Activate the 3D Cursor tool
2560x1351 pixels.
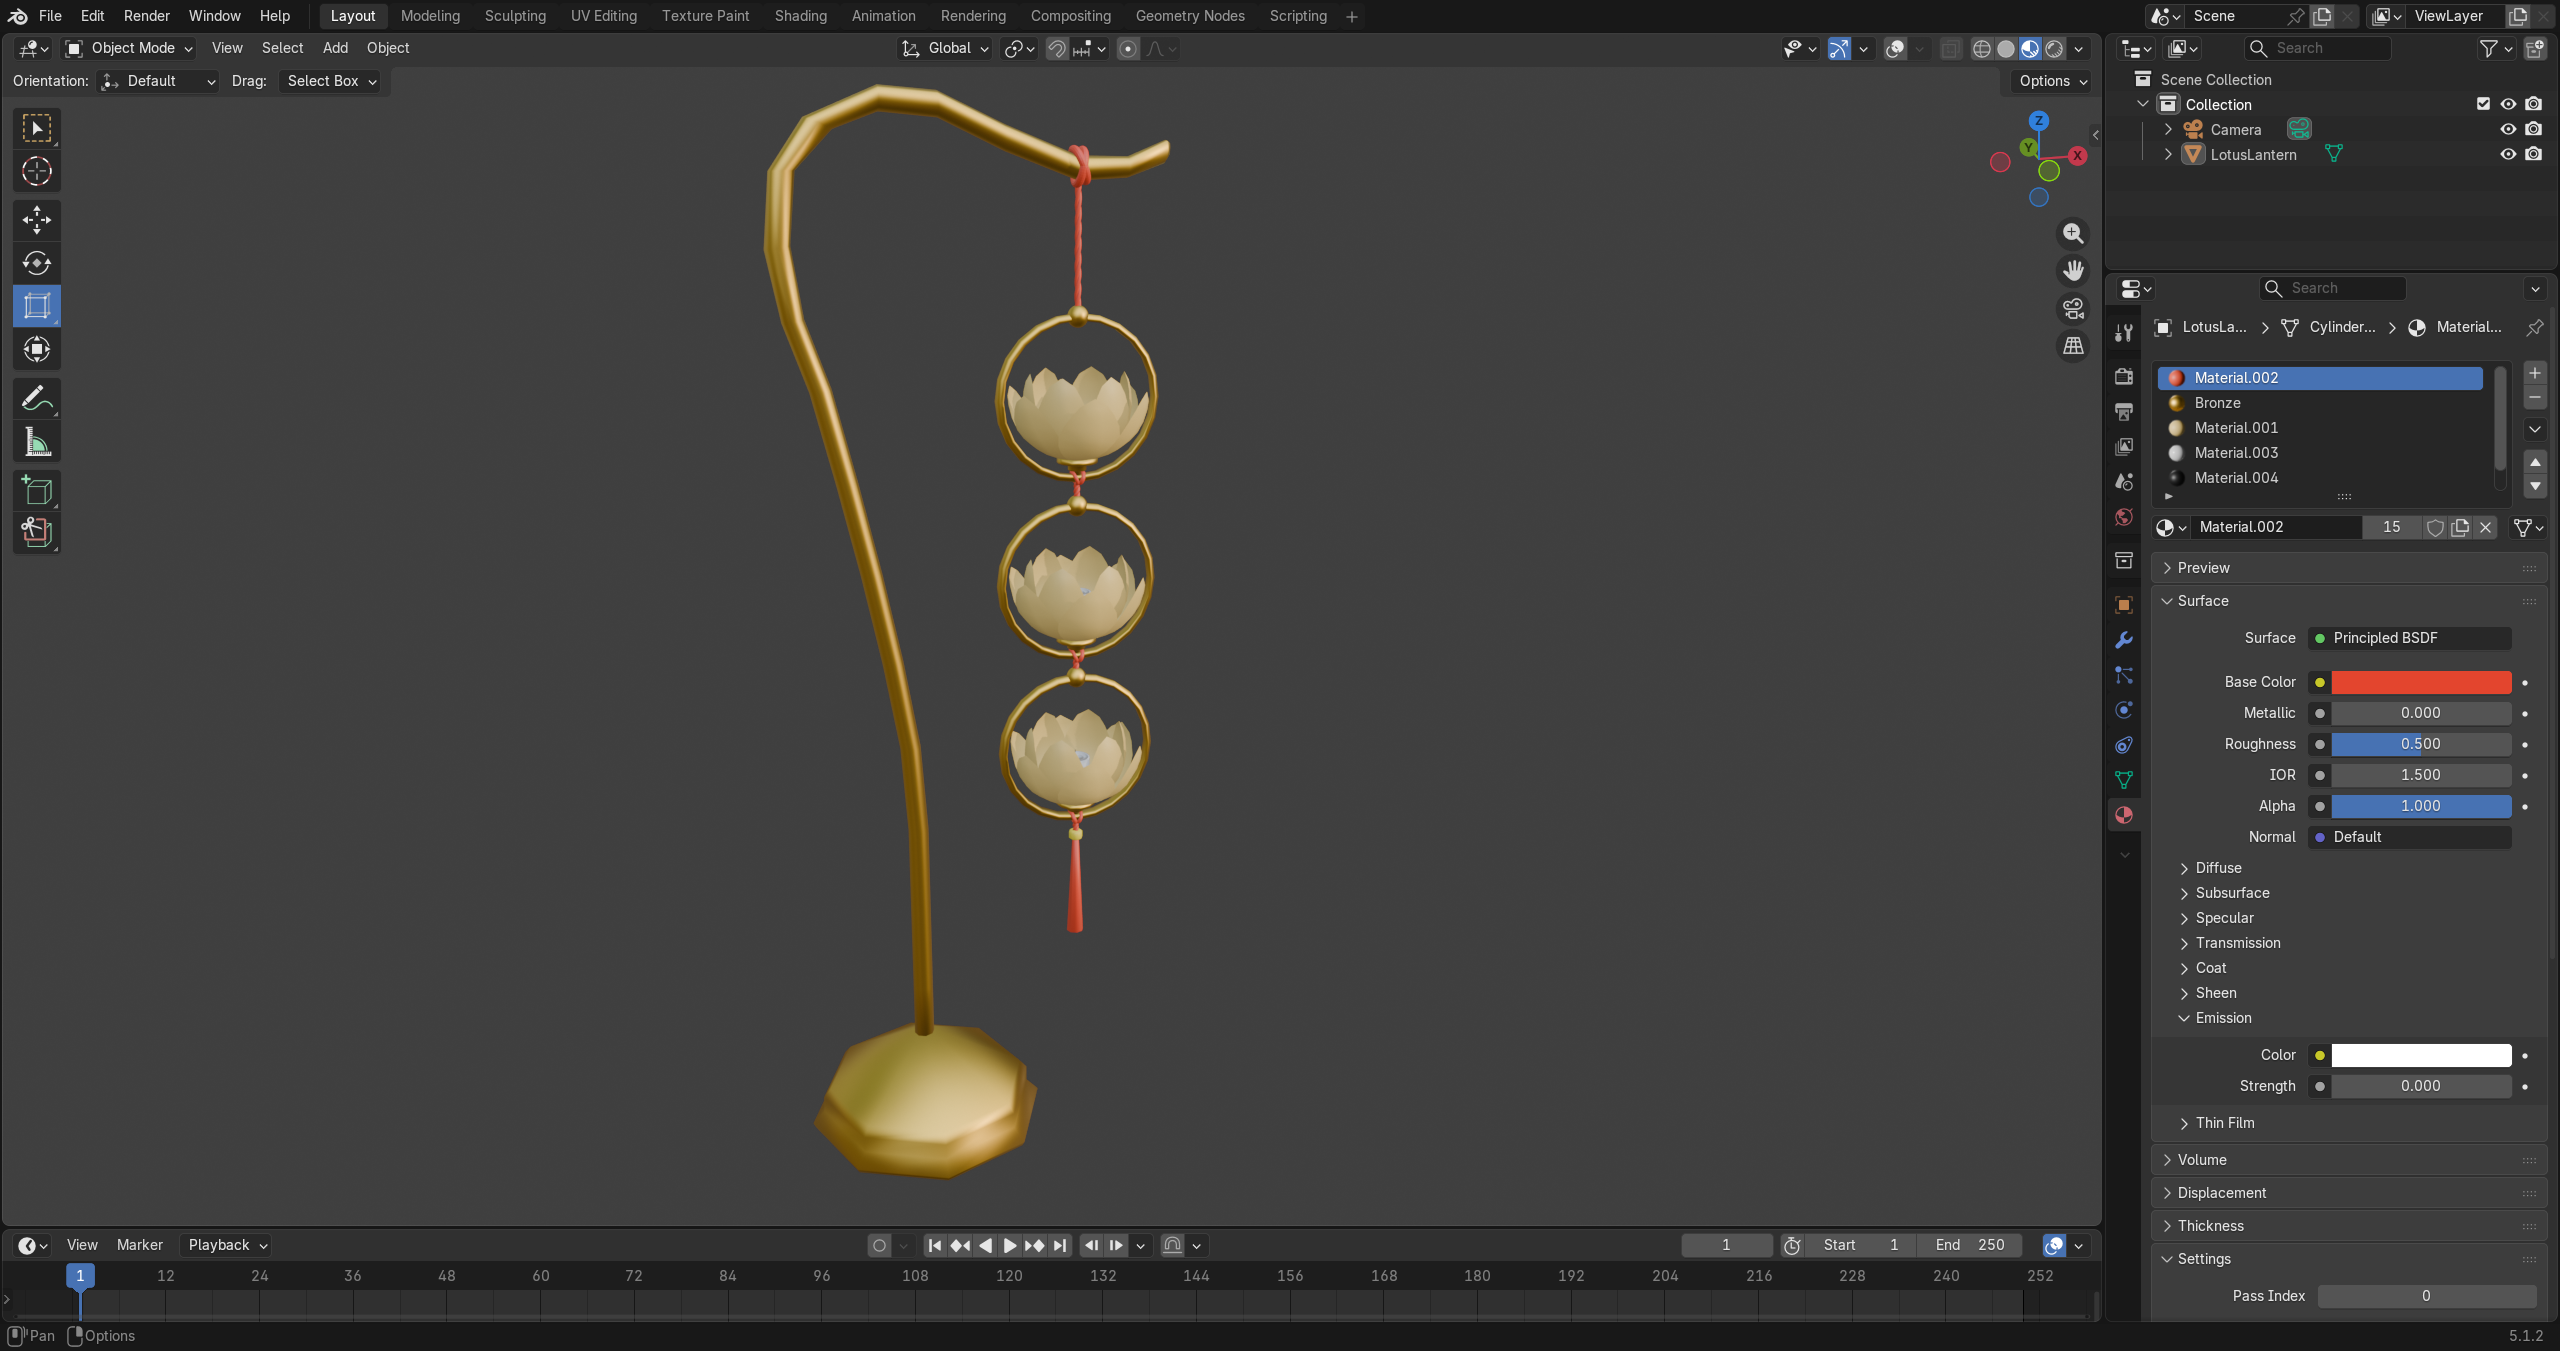pyautogui.click(x=37, y=171)
